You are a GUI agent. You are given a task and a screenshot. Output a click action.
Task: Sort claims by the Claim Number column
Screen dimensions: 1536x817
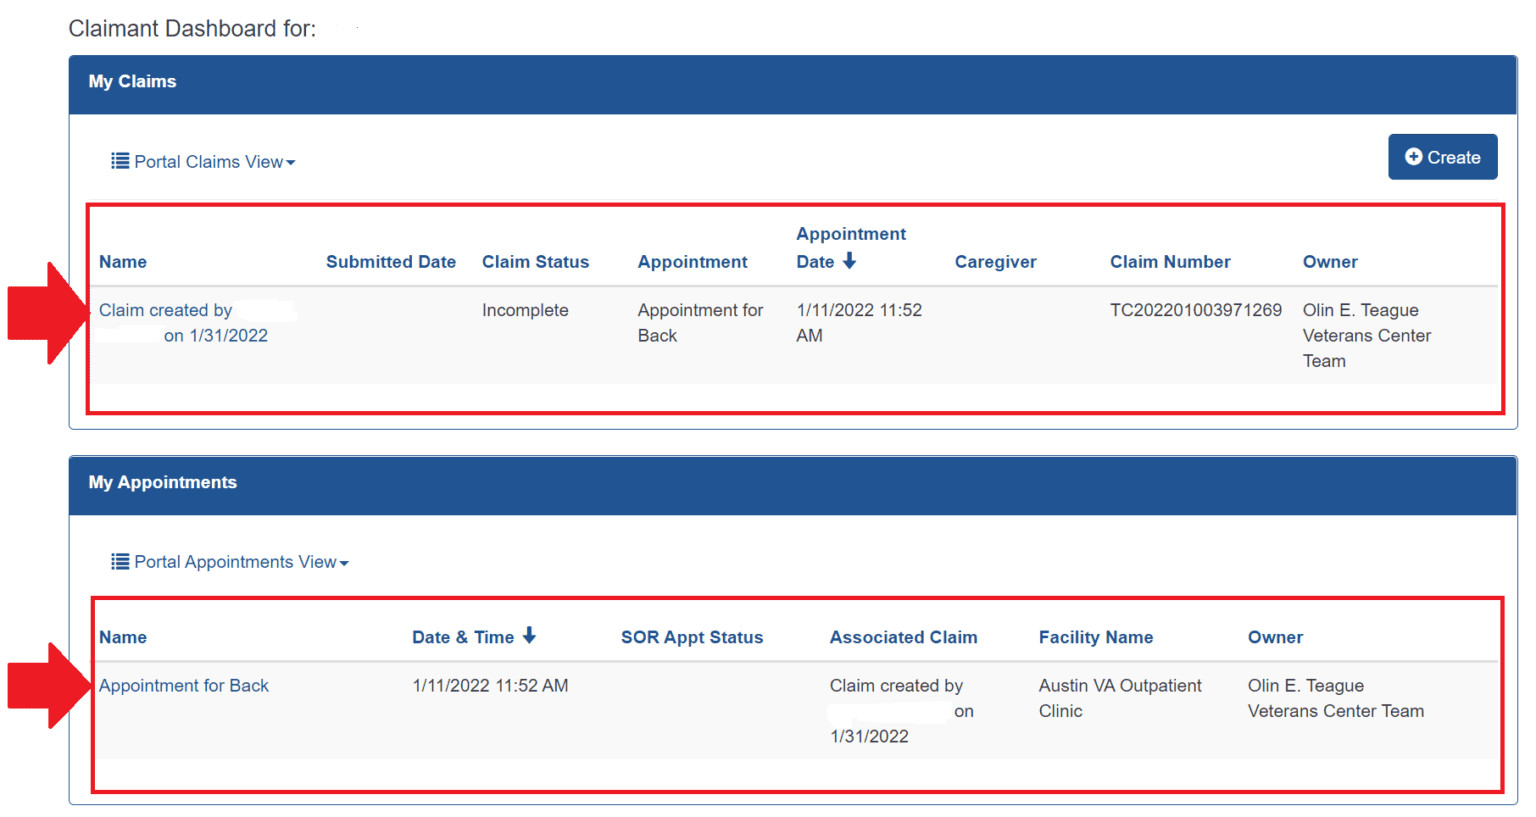[1170, 261]
